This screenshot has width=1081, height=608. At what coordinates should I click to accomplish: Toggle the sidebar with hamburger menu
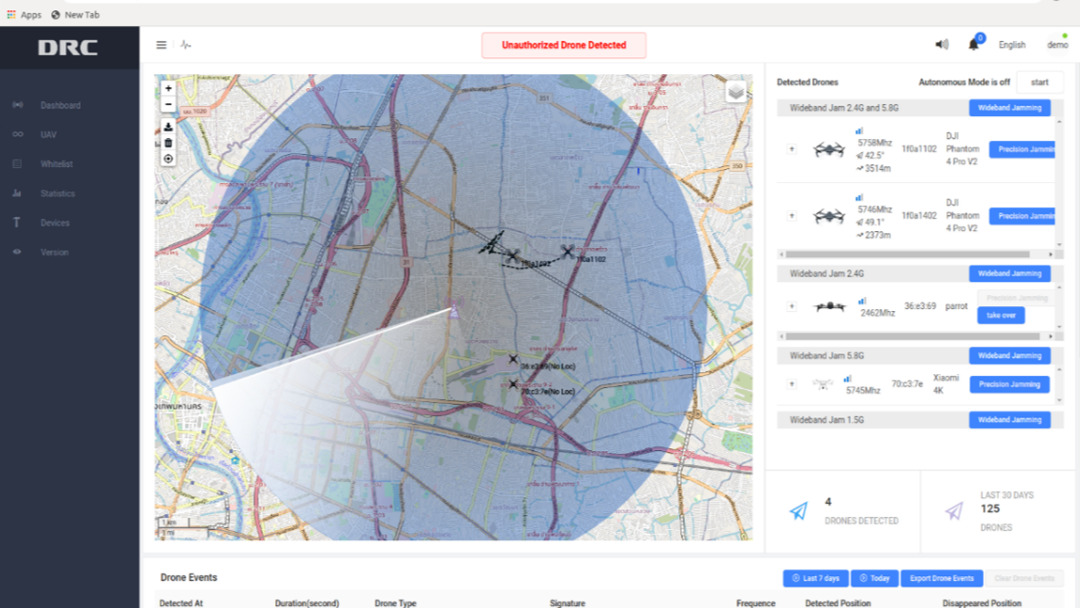point(161,45)
